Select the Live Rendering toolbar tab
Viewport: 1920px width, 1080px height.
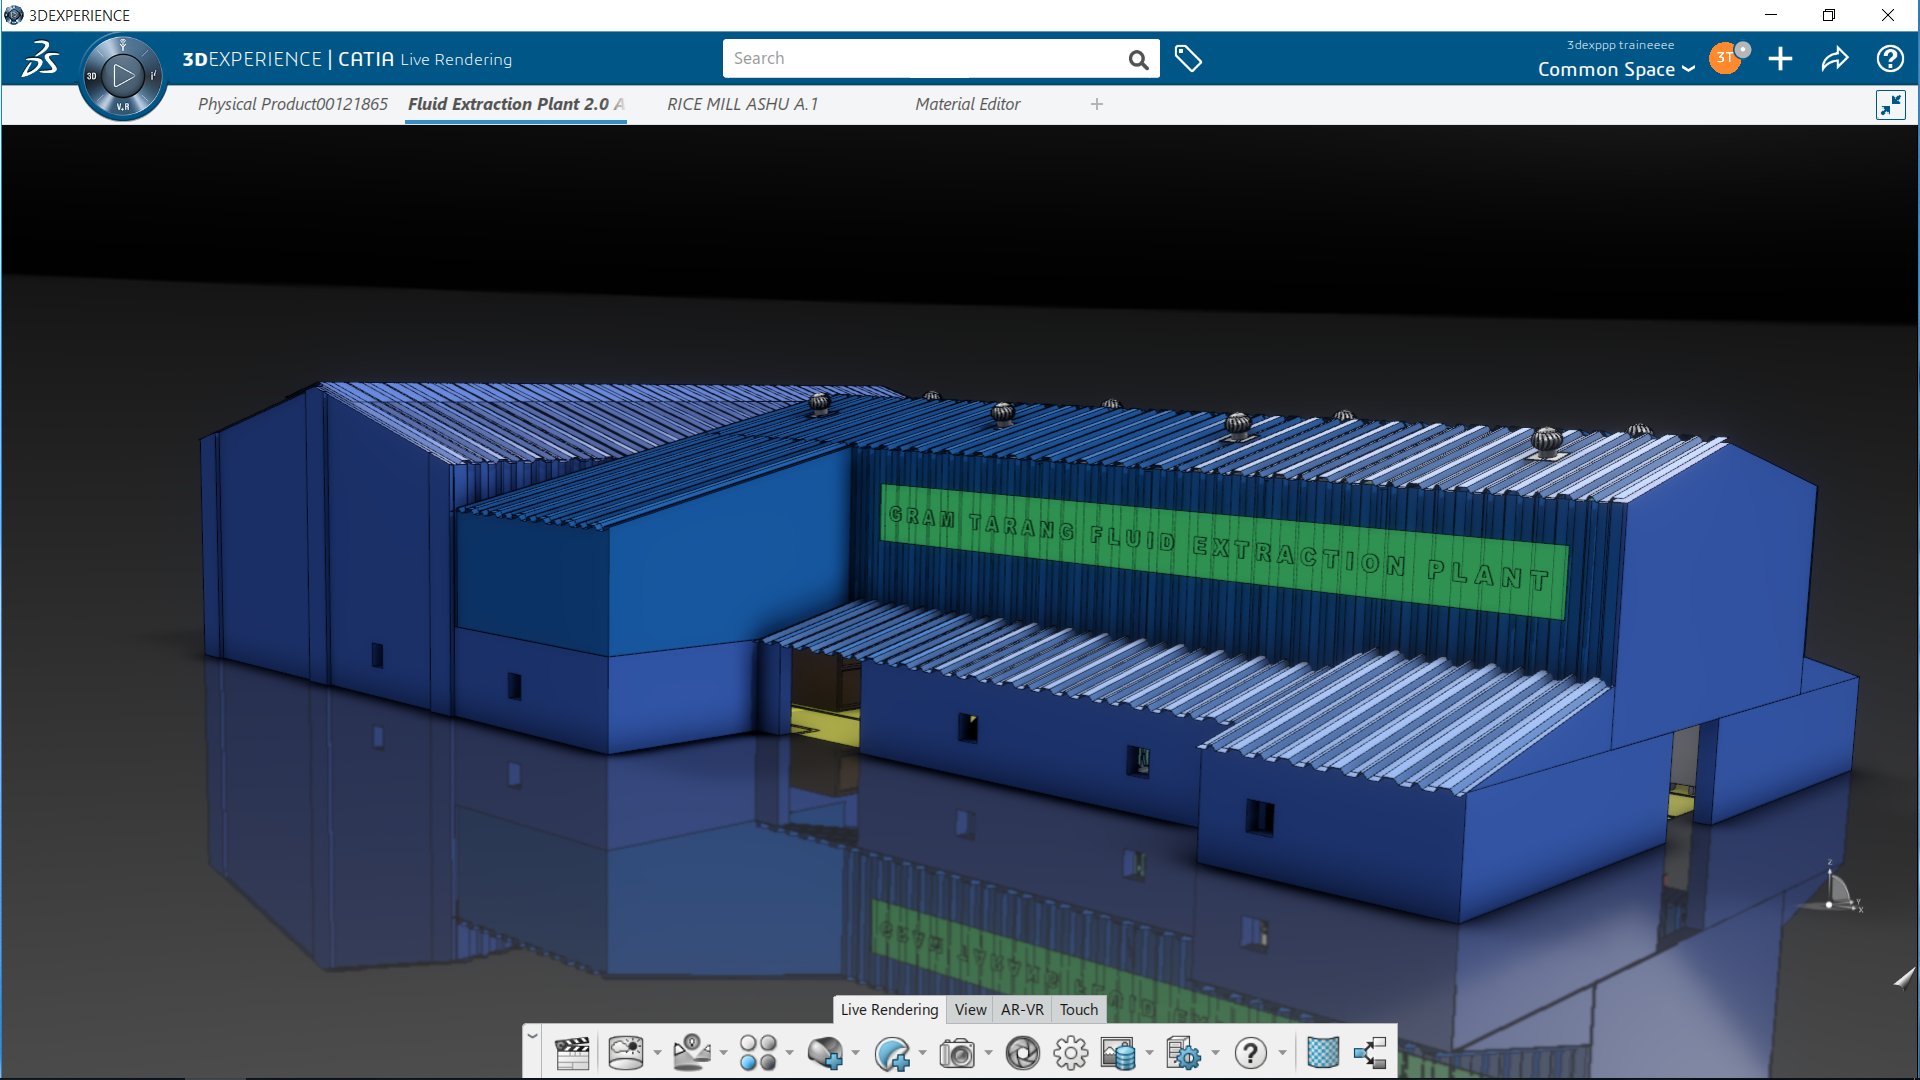[889, 1009]
